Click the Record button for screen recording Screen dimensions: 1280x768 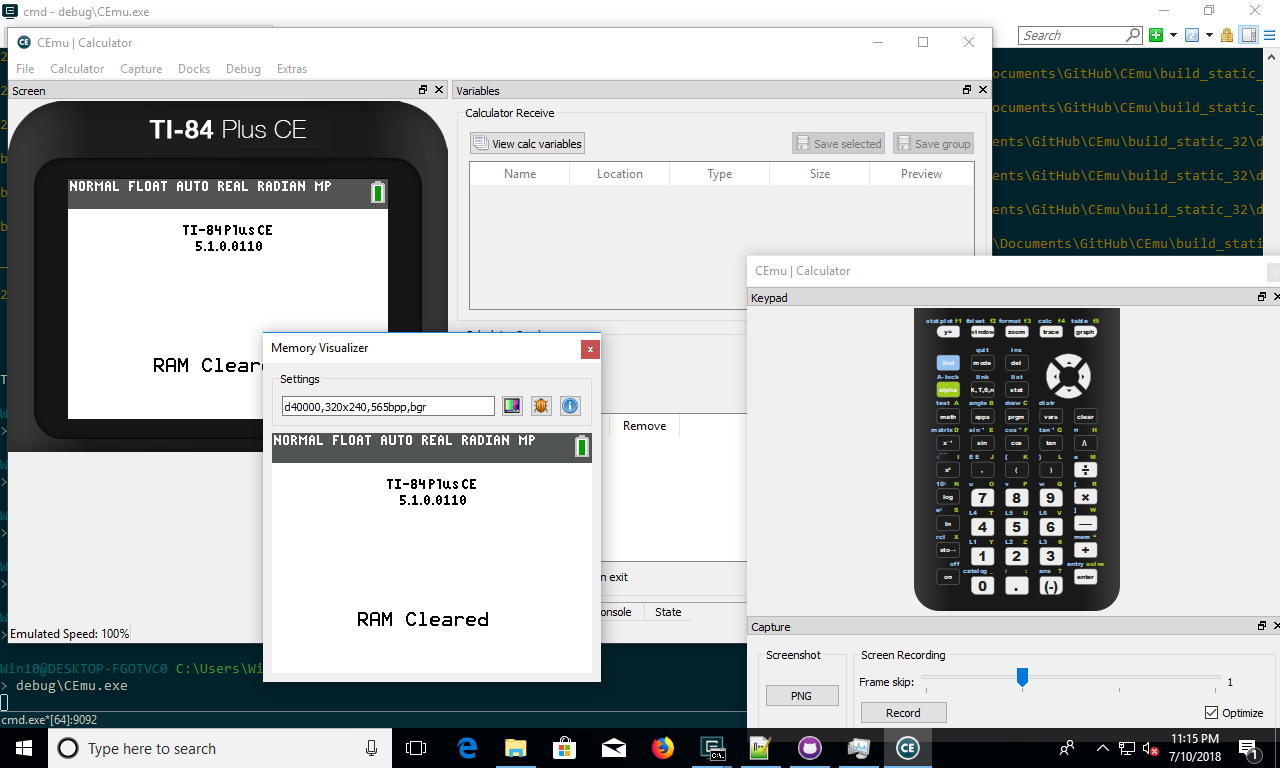click(903, 712)
